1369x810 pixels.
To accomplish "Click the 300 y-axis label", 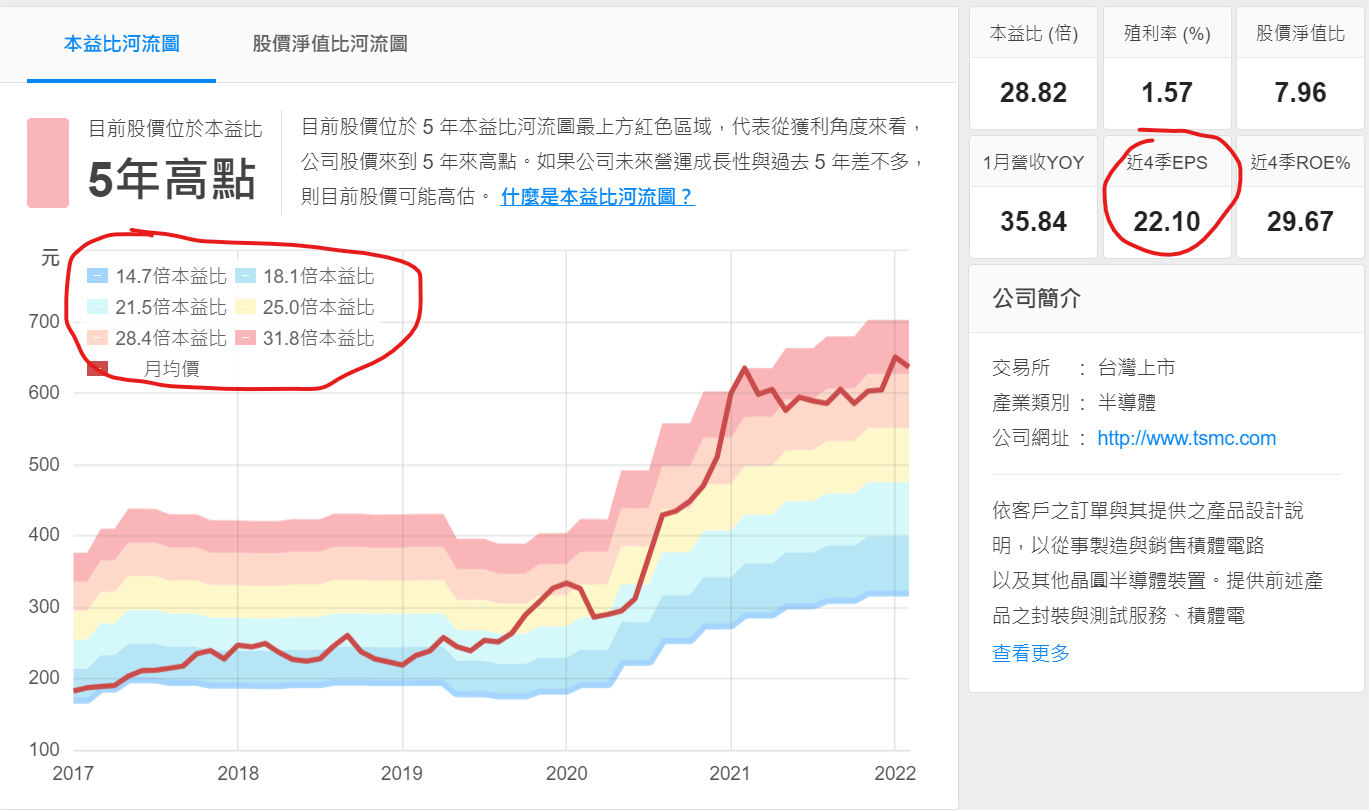I will pyautogui.click(x=45, y=607).
